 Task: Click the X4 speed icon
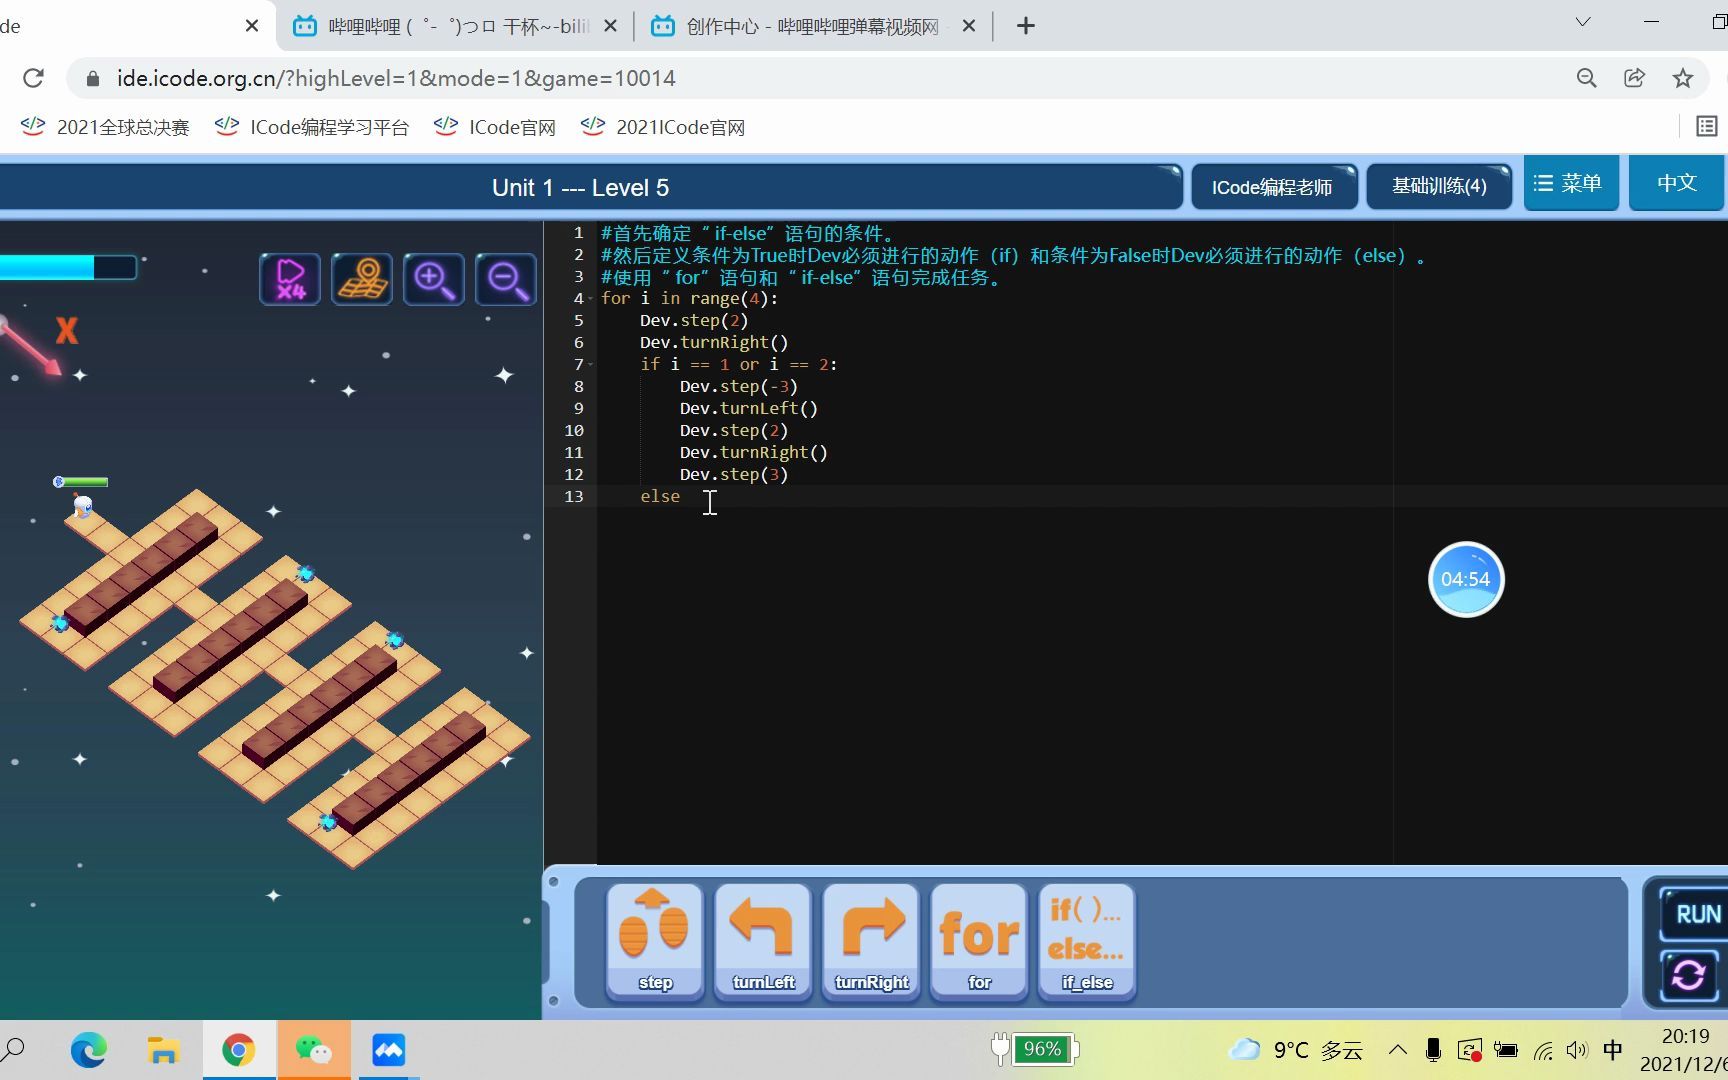tap(289, 279)
